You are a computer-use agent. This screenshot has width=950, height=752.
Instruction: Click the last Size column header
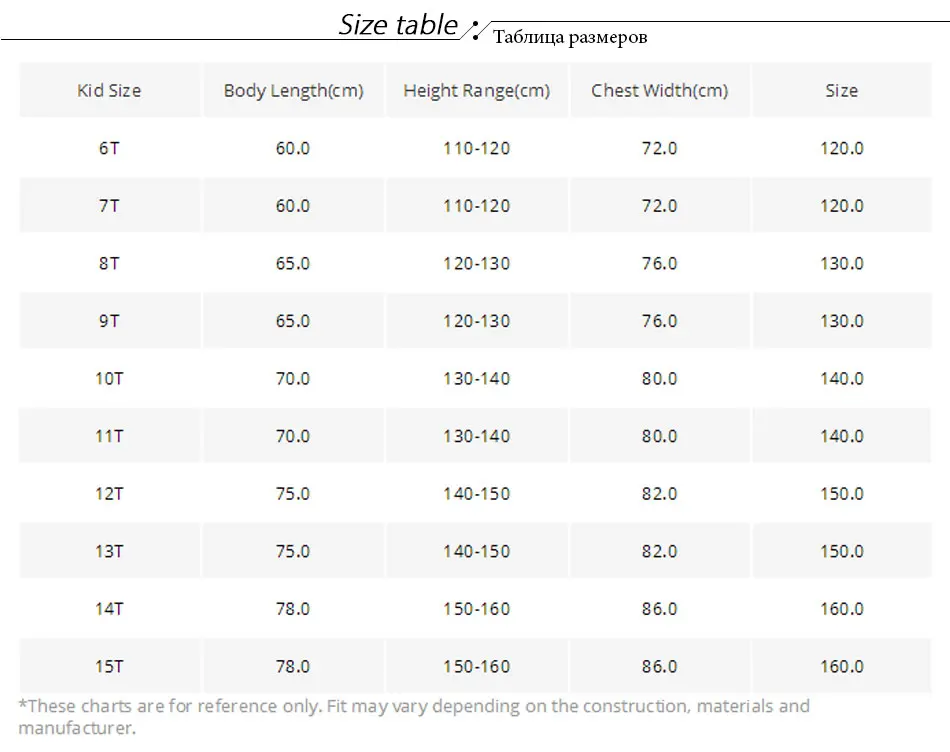(842, 90)
